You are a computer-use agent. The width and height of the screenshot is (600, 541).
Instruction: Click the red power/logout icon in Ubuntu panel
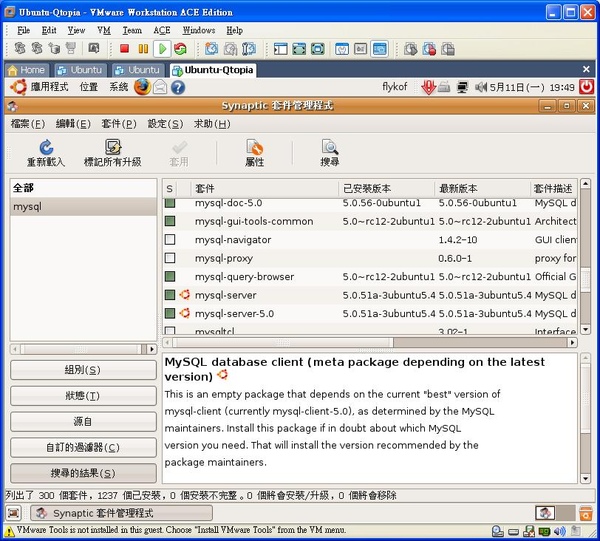tap(586, 87)
